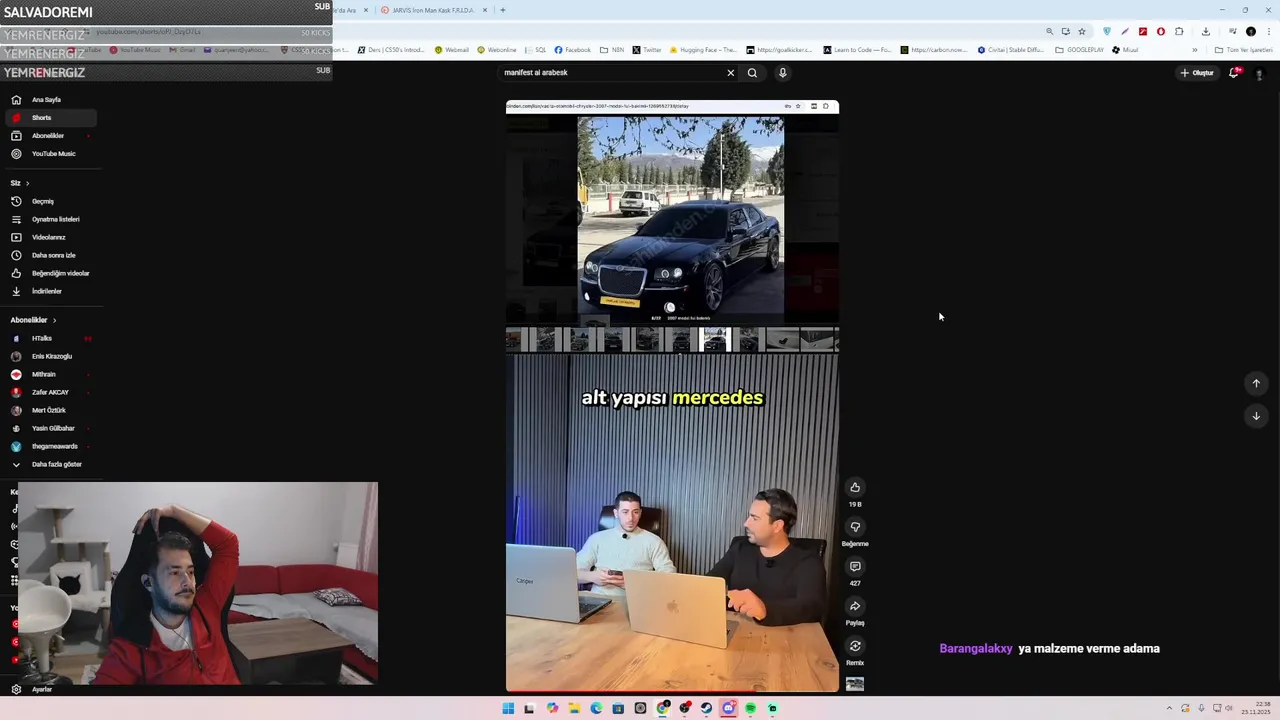Open taskbar clock and date
Image resolution: width=1280 pixels, height=720 pixels.
pos(1256,708)
